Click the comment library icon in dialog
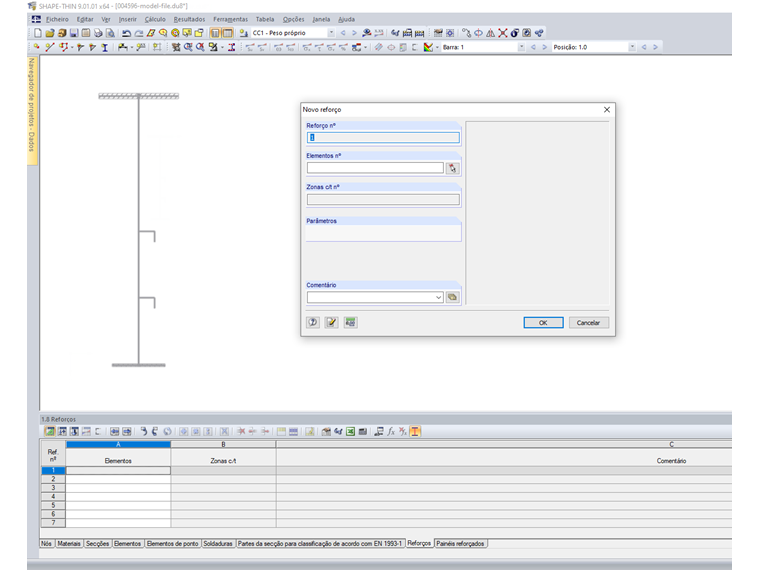 tap(453, 297)
